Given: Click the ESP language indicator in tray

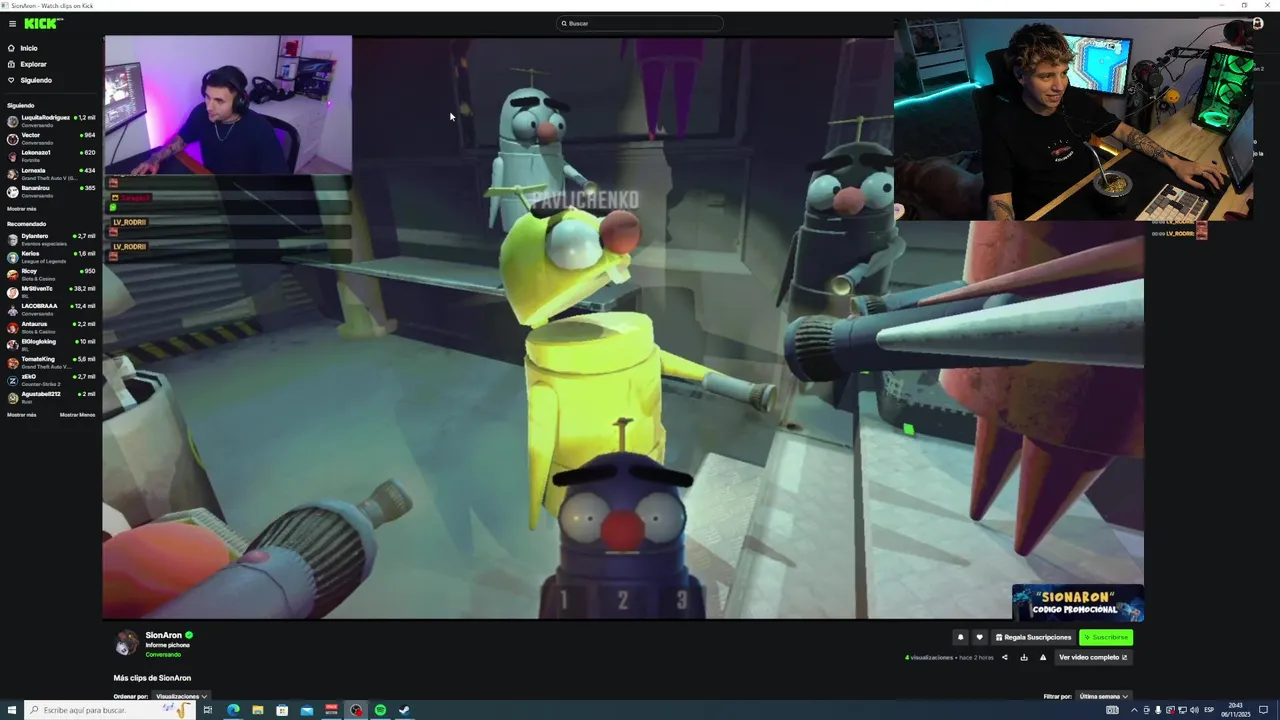Looking at the screenshot, I should 1209,710.
